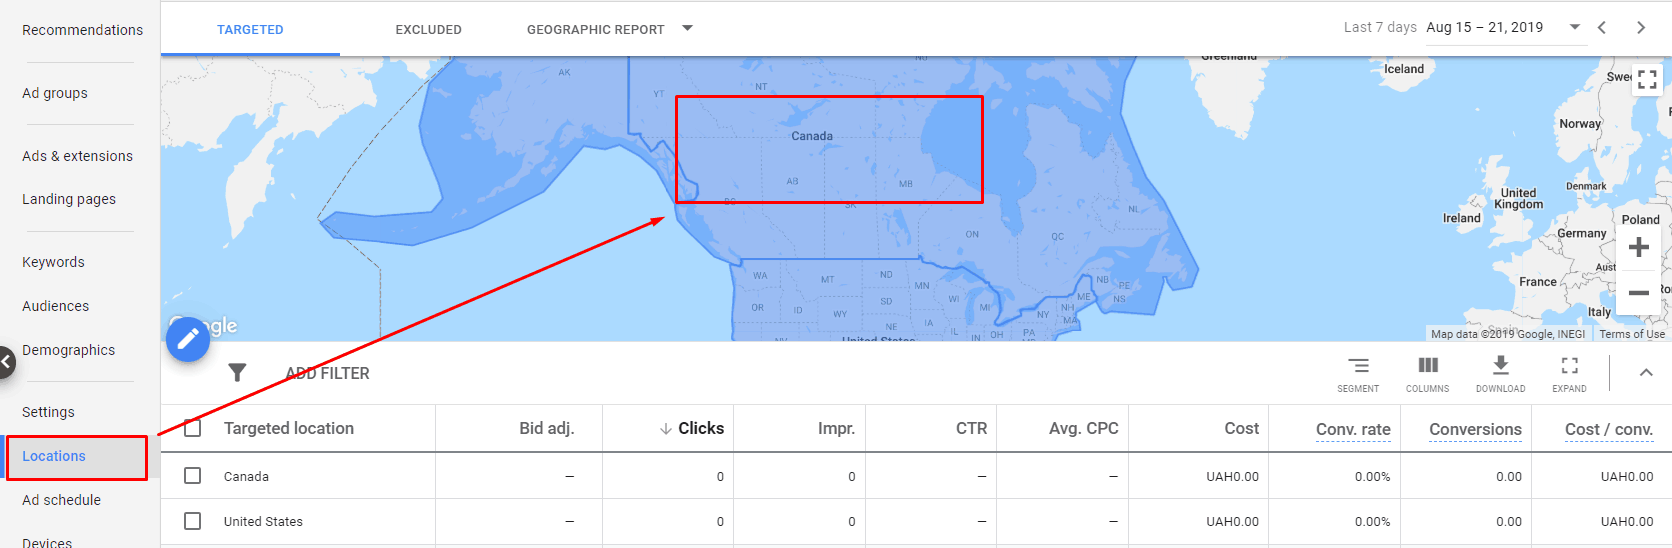This screenshot has width=1672, height=548.
Task: Click Iceland label on the map
Action: click(1404, 69)
